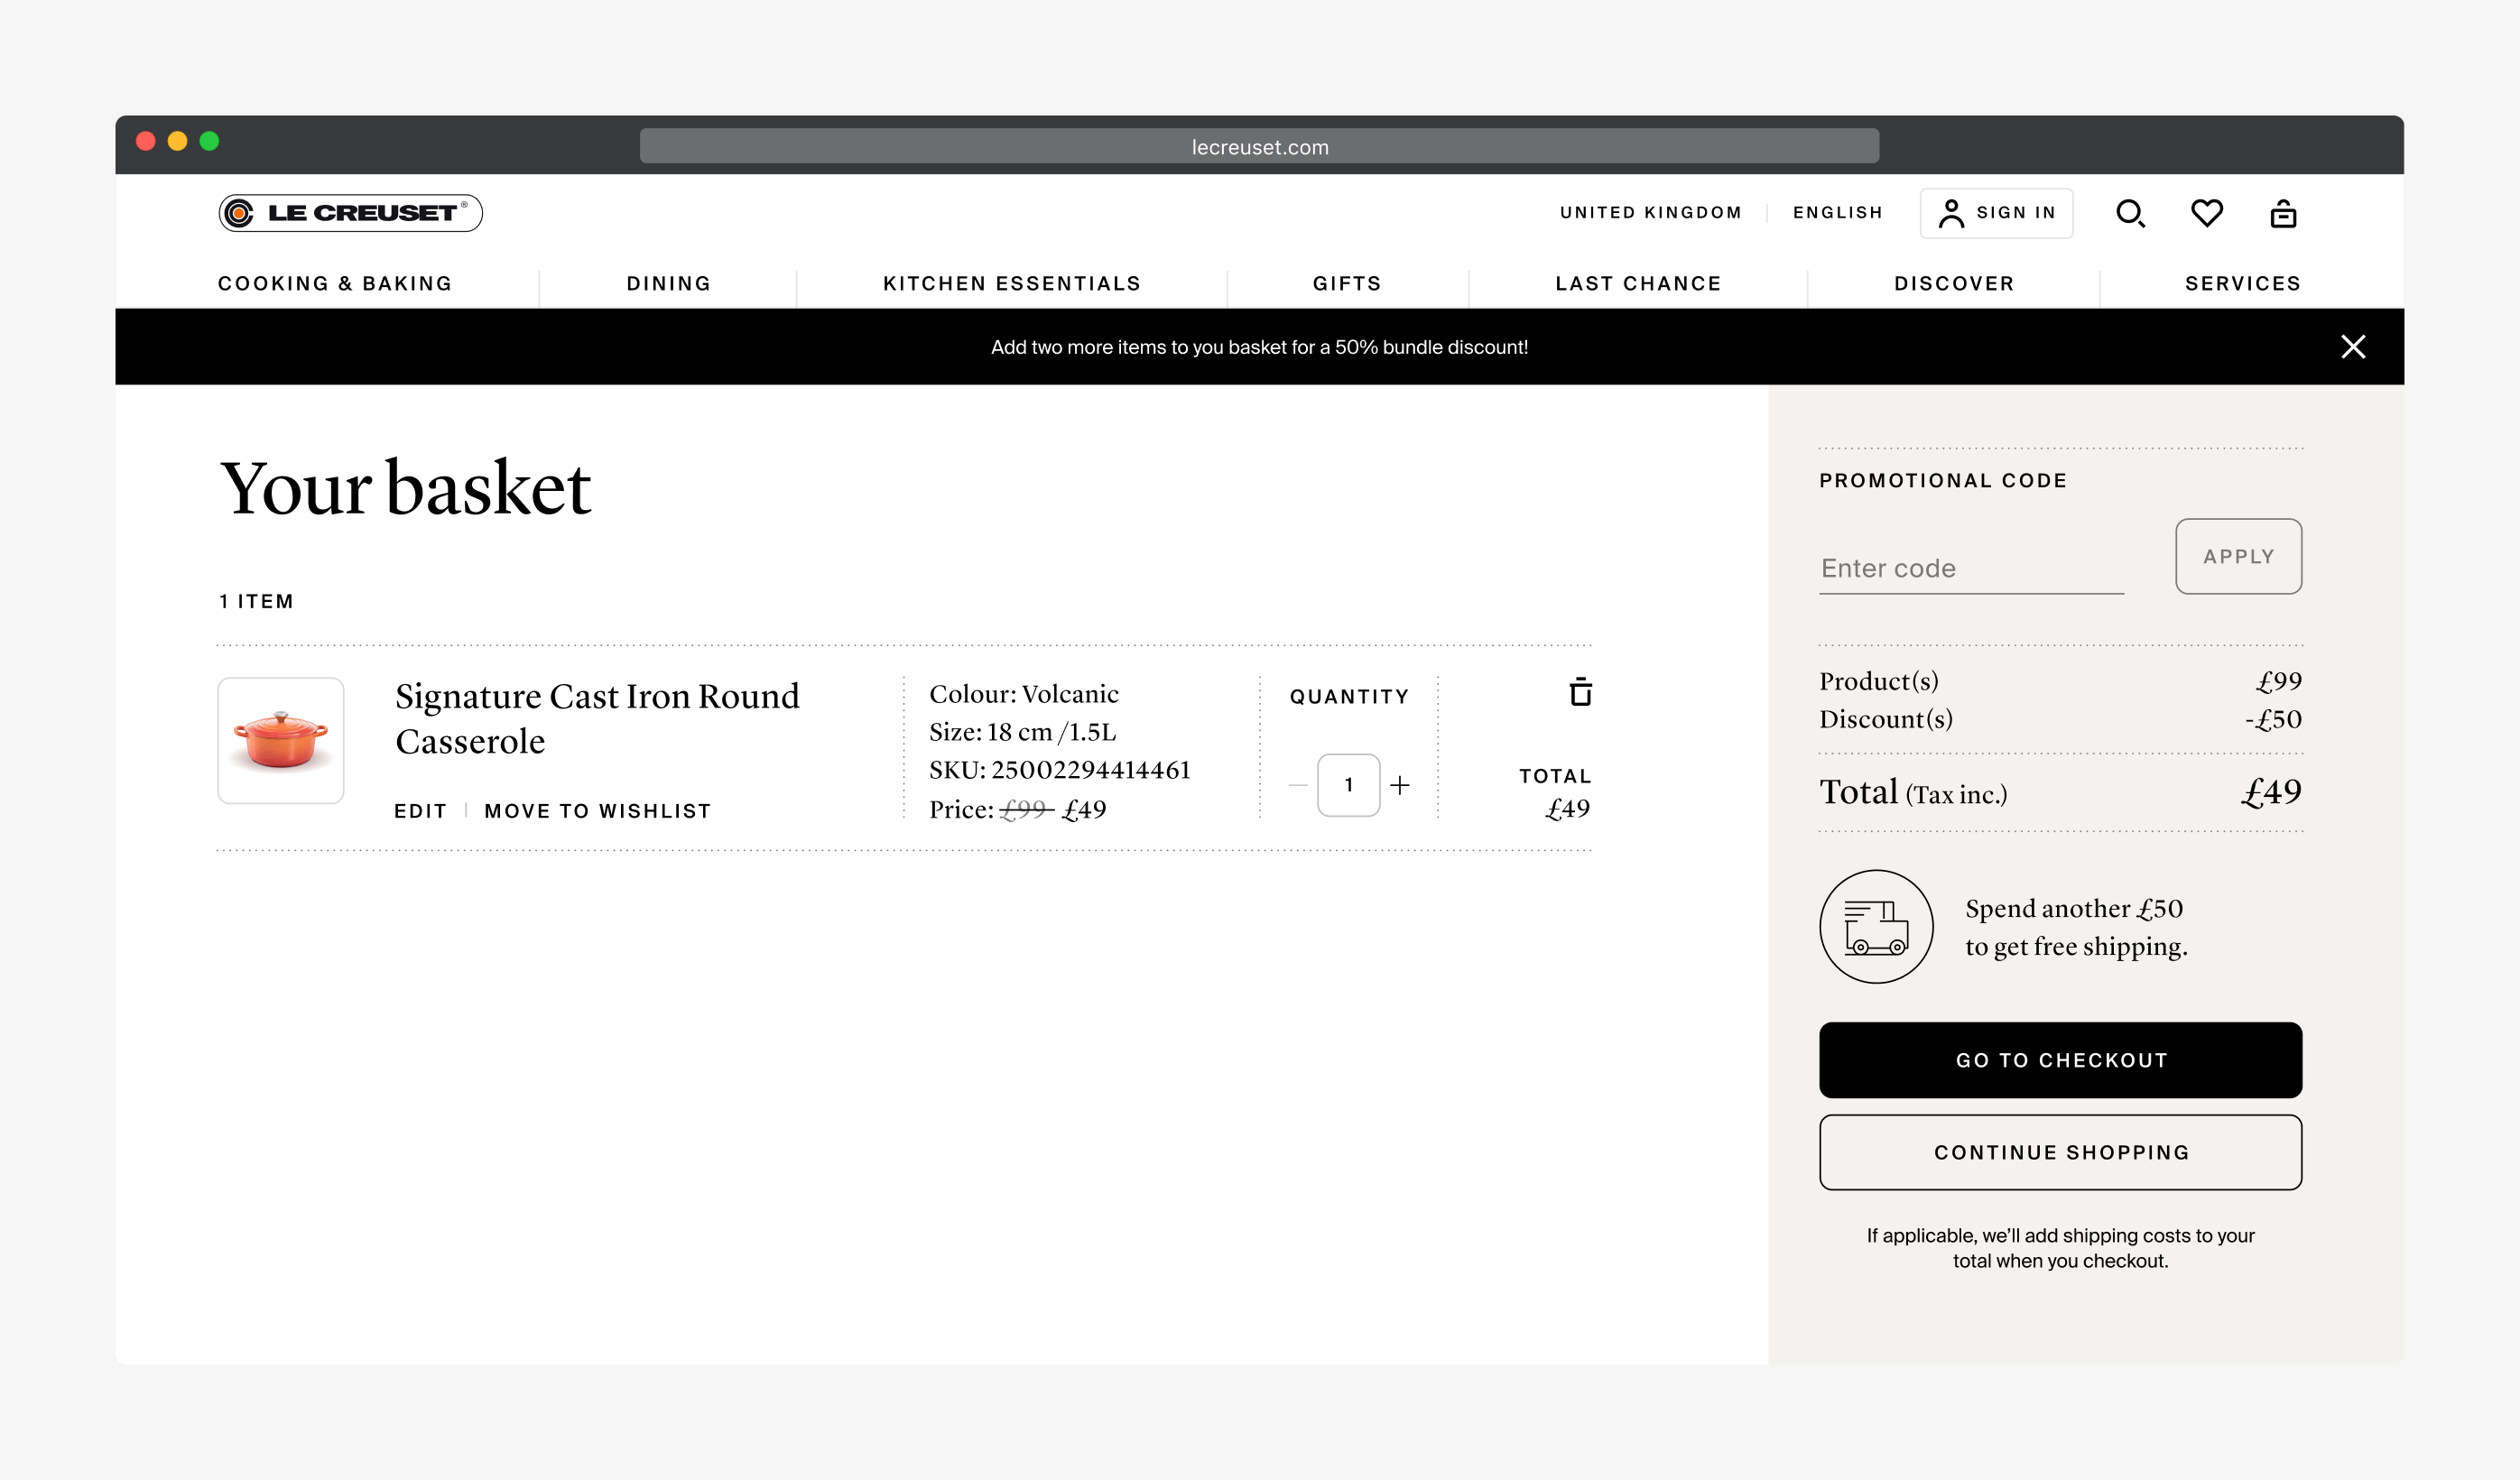Click Continue Shopping button
The image size is (2520, 1480).
point(2060,1152)
